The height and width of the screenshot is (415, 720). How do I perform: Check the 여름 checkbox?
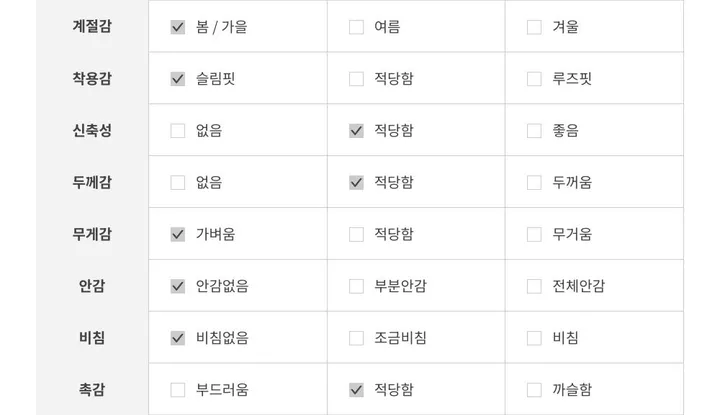(356, 27)
